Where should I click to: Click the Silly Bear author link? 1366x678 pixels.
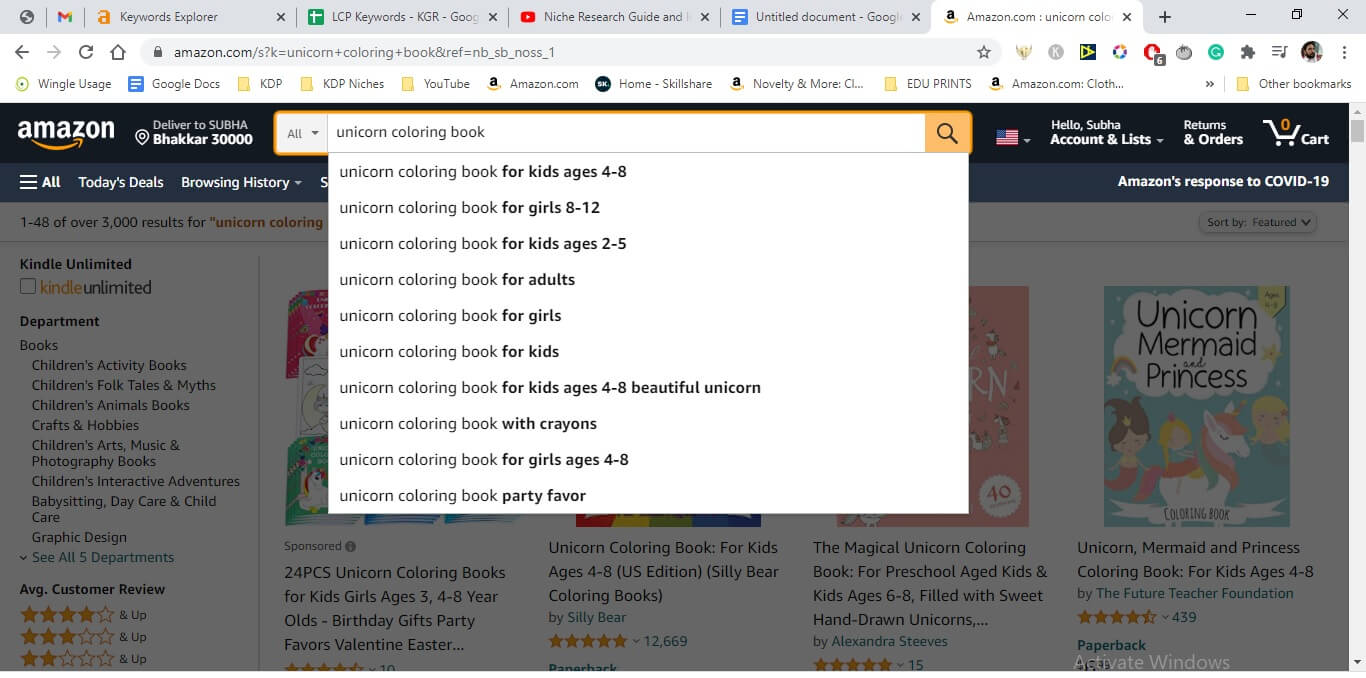[597, 617]
